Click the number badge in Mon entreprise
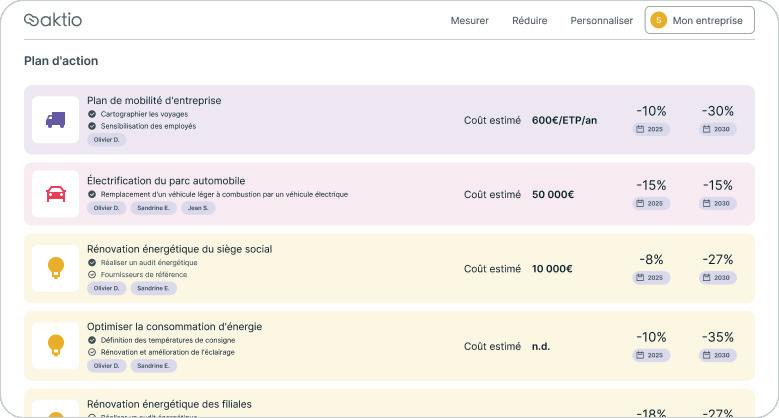 [x=658, y=20]
